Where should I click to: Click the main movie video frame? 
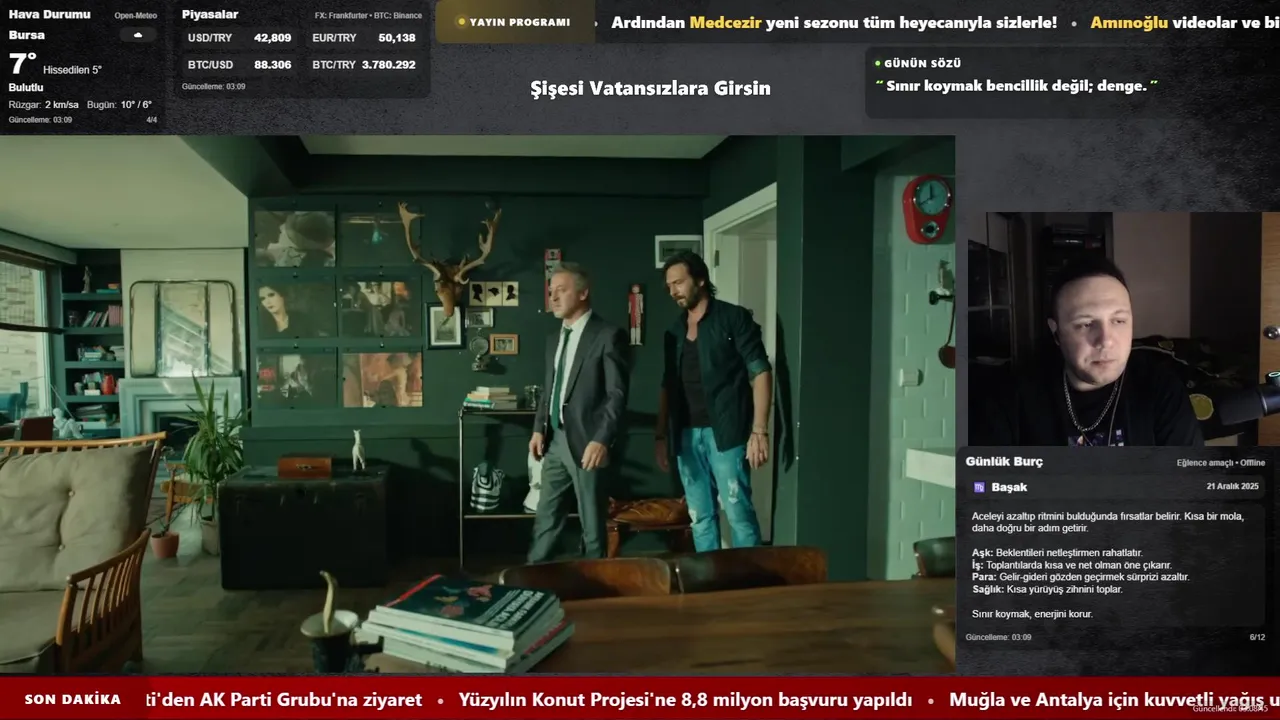tap(477, 405)
